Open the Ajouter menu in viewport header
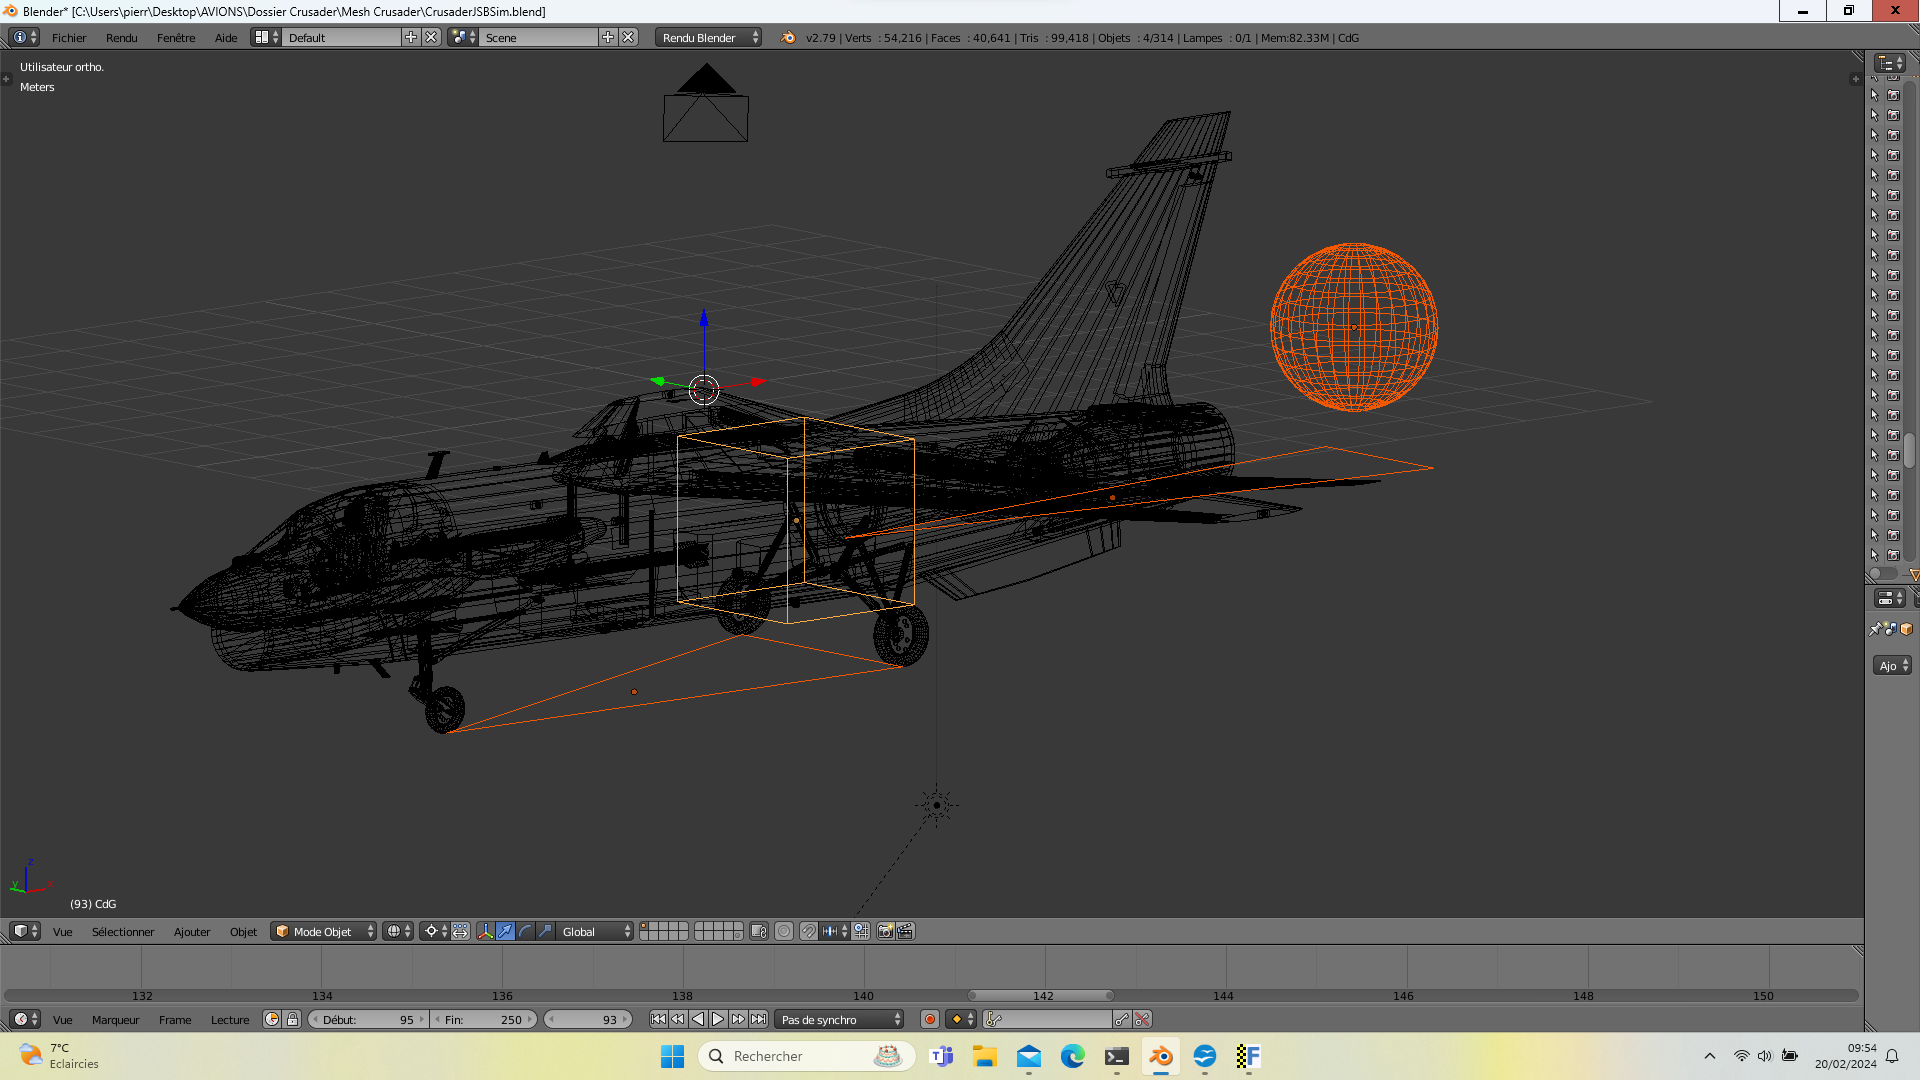1920x1080 pixels. pyautogui.click(x=191, y=931)
